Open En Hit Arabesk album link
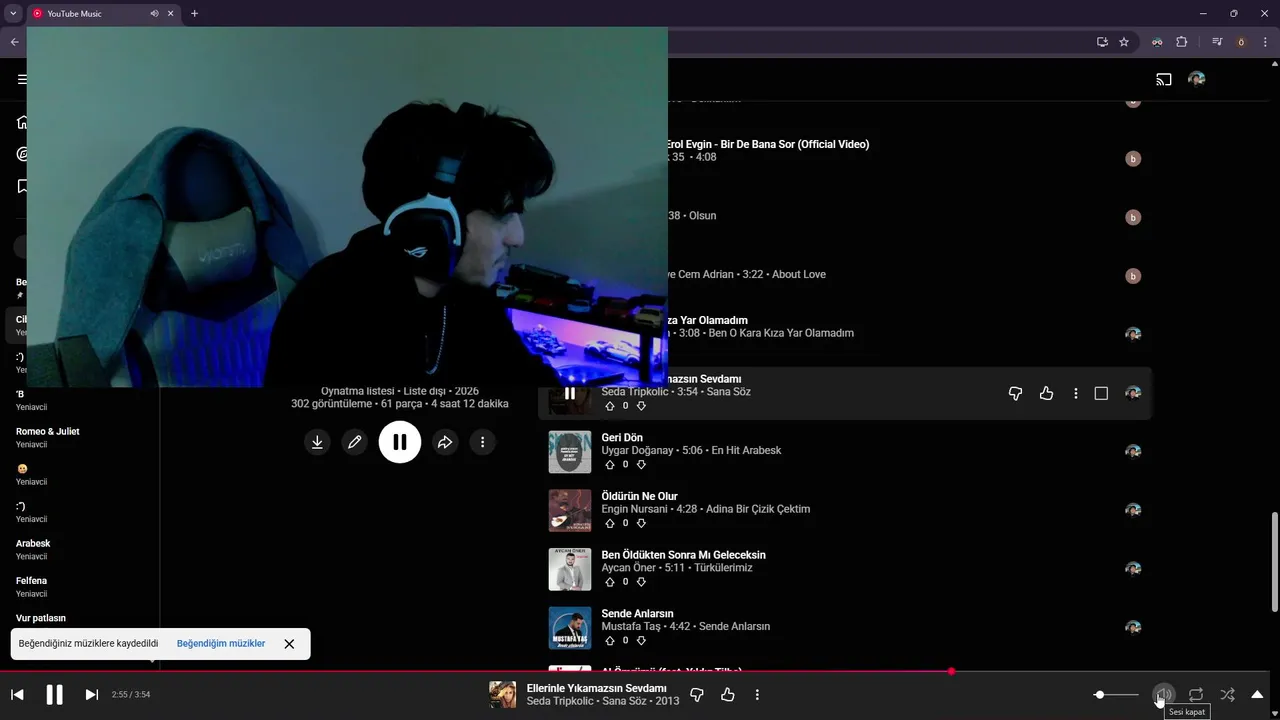The height and width of the screenshot is (720, 1280). click(746, 451)
